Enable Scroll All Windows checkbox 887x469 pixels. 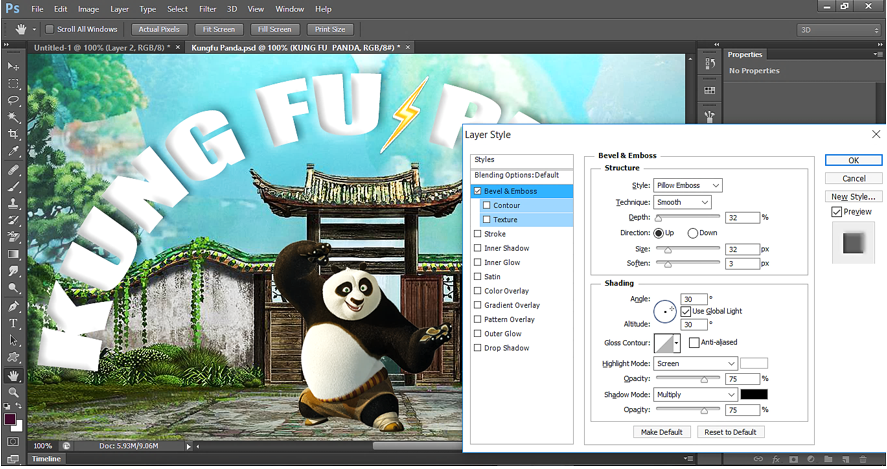[49, 29]
